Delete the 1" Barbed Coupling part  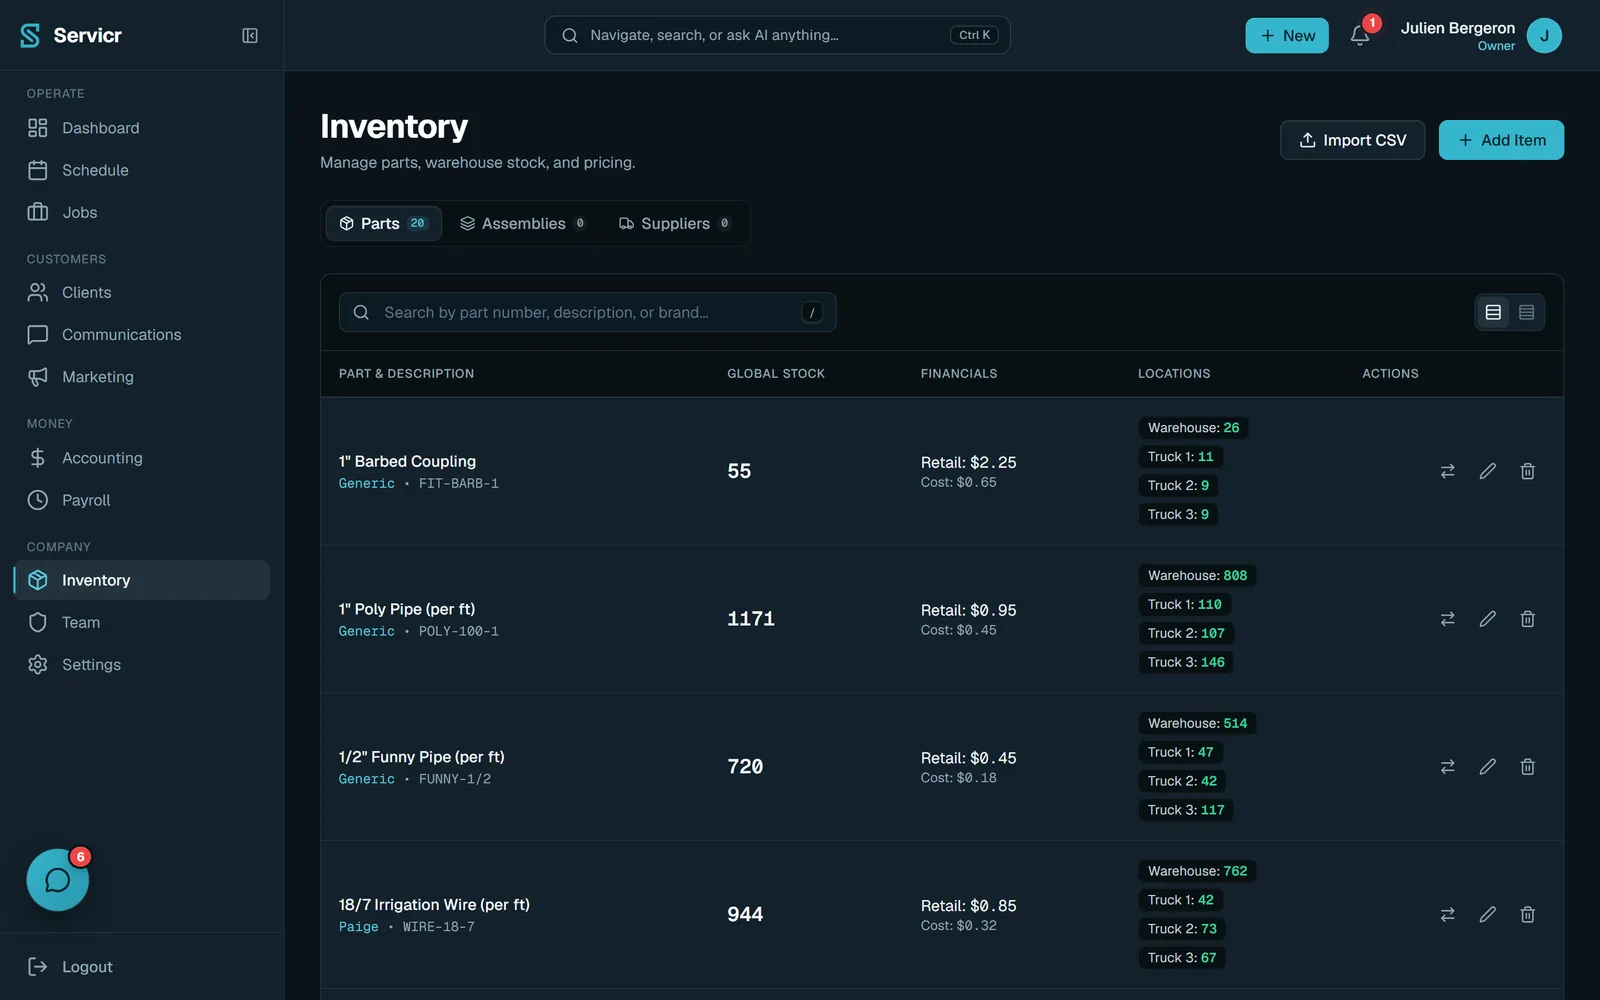click(1527, 471)
